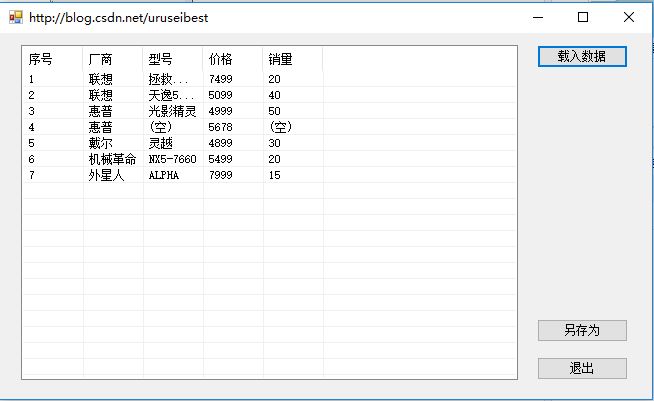Click sales value 20 in row 6
The width and height of the screenshot is (654, 401).
pos(274,159)
